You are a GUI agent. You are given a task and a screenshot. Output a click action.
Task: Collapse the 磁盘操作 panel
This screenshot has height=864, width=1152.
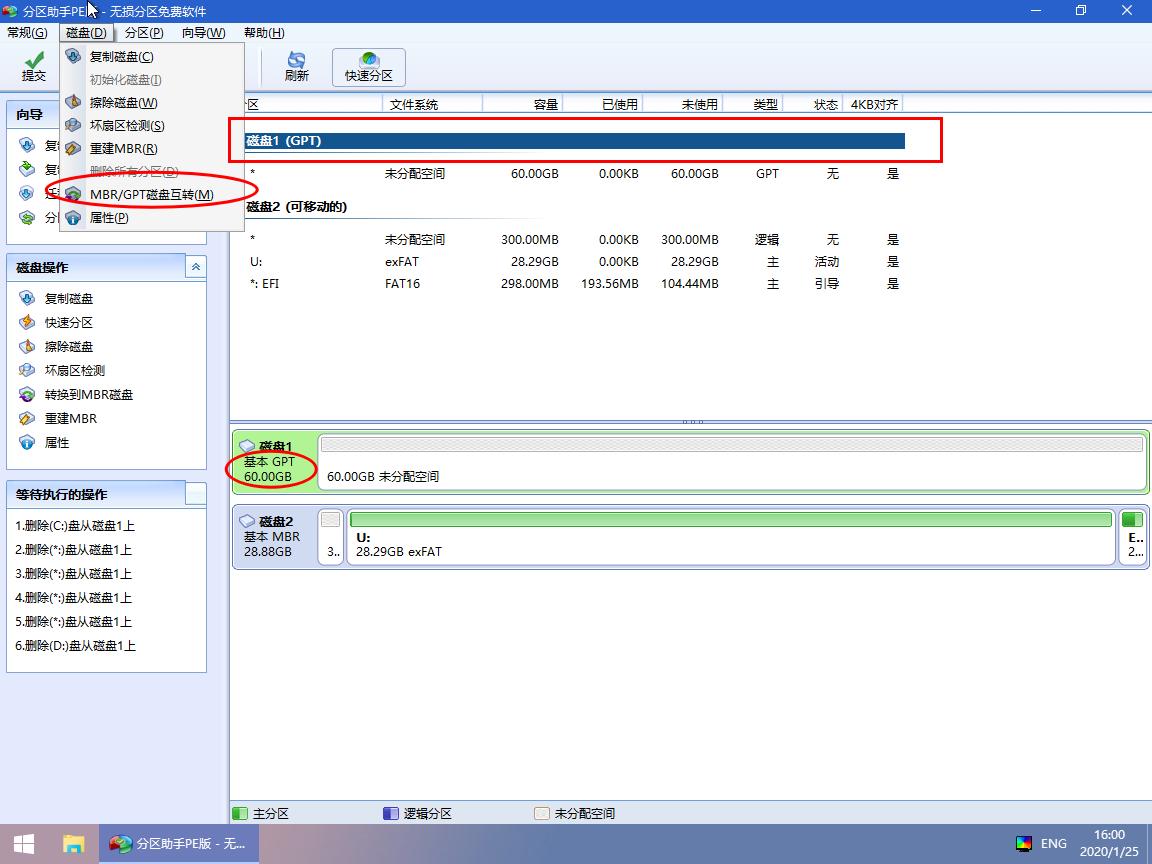196,267
